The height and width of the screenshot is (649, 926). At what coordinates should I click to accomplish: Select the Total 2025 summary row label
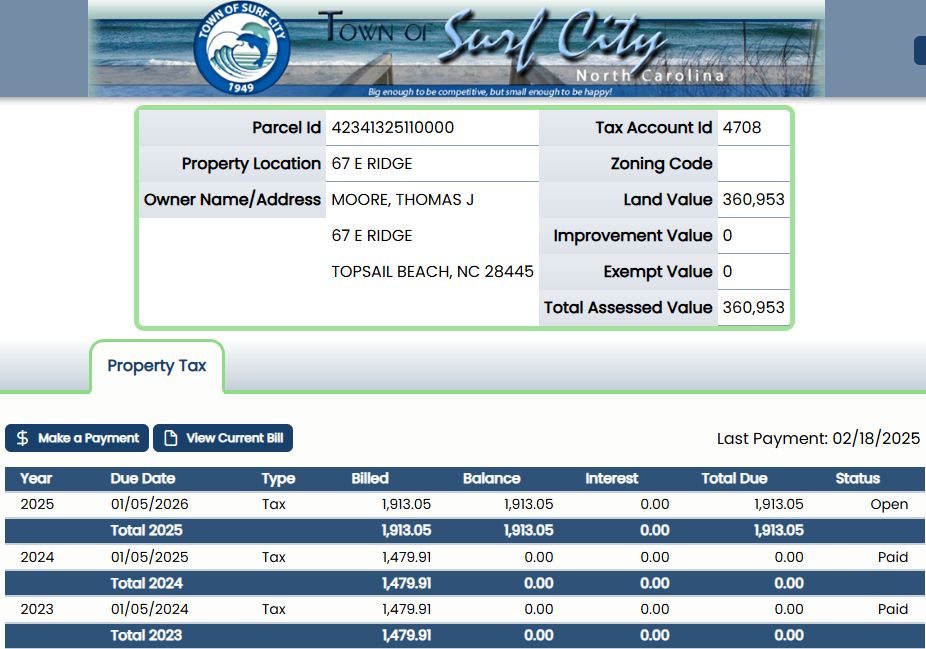(146, 530)
